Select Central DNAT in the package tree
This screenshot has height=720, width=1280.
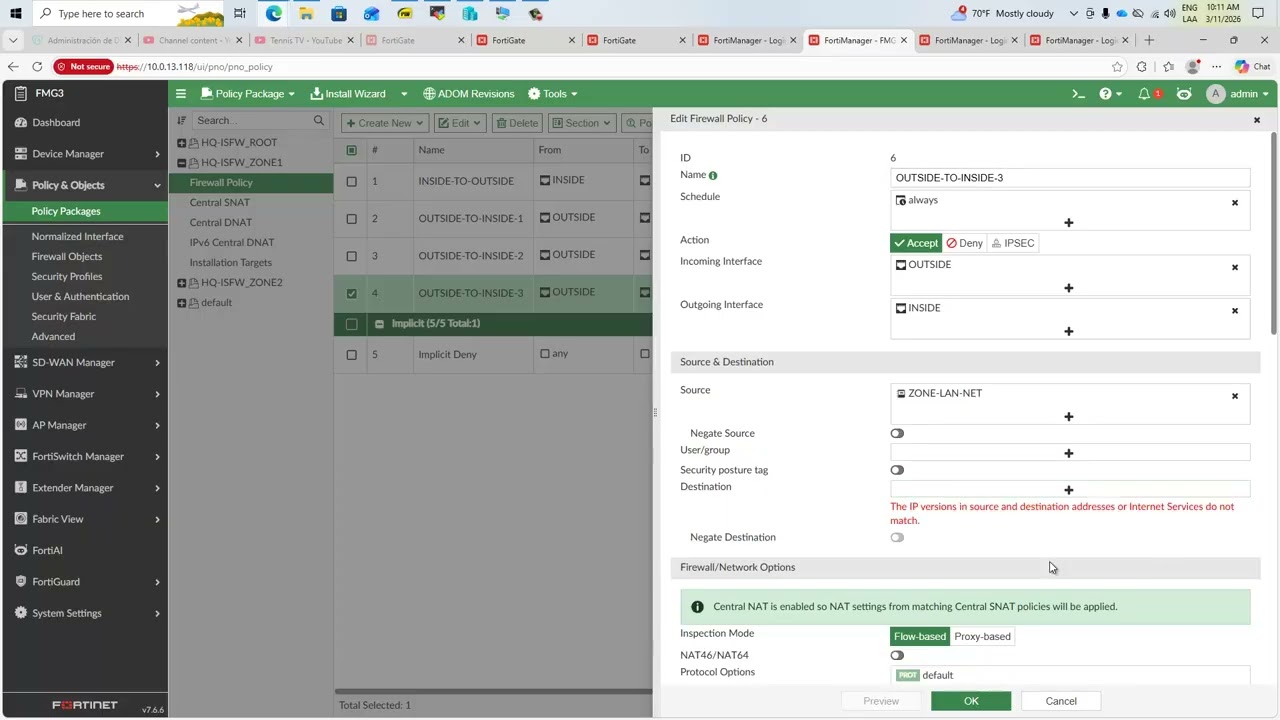[x=221, y=223]
